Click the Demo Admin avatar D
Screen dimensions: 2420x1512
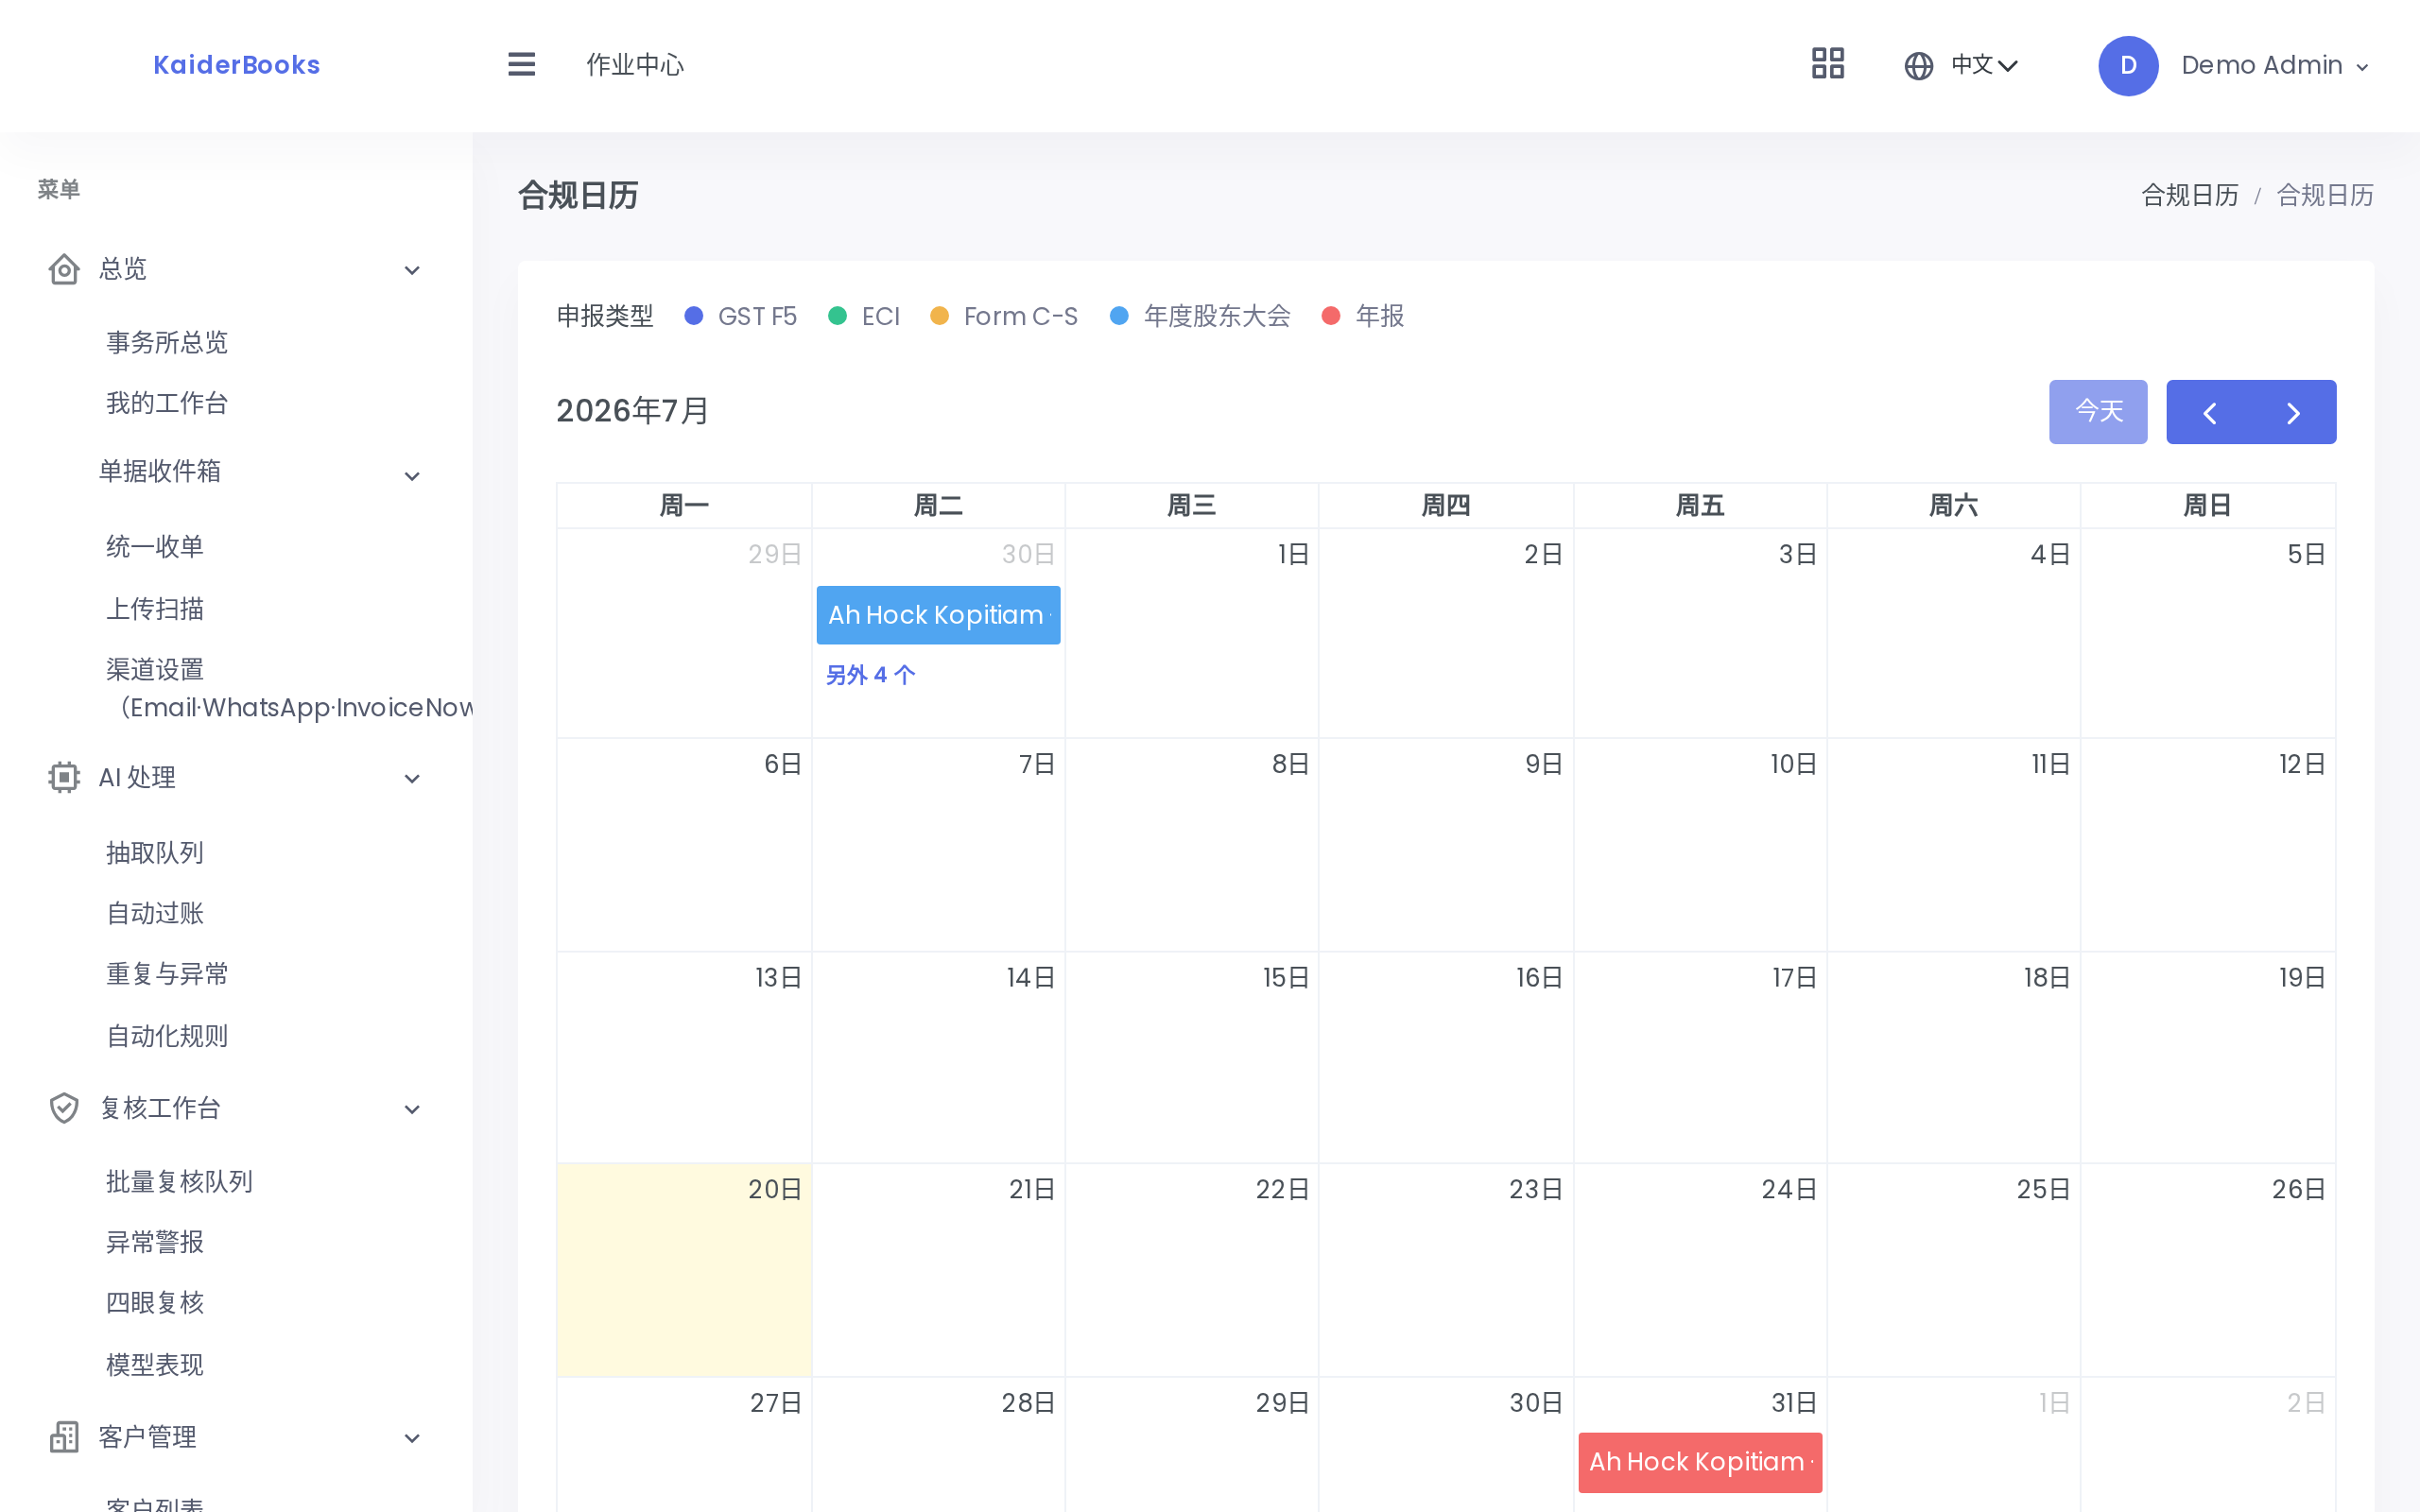pos(2128,66)
